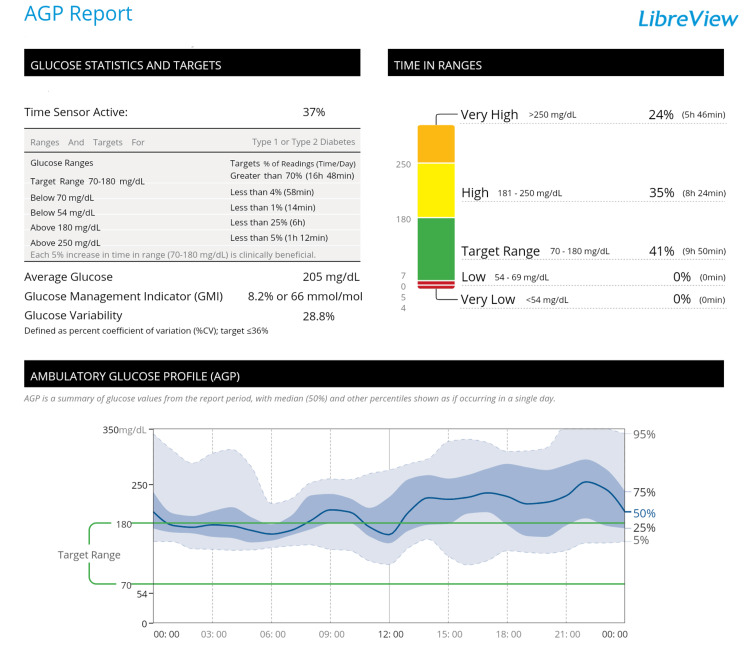Click the LibreView logo
Image resolution: width=750 pixels, height=645 pixels.
pos(688,19)
